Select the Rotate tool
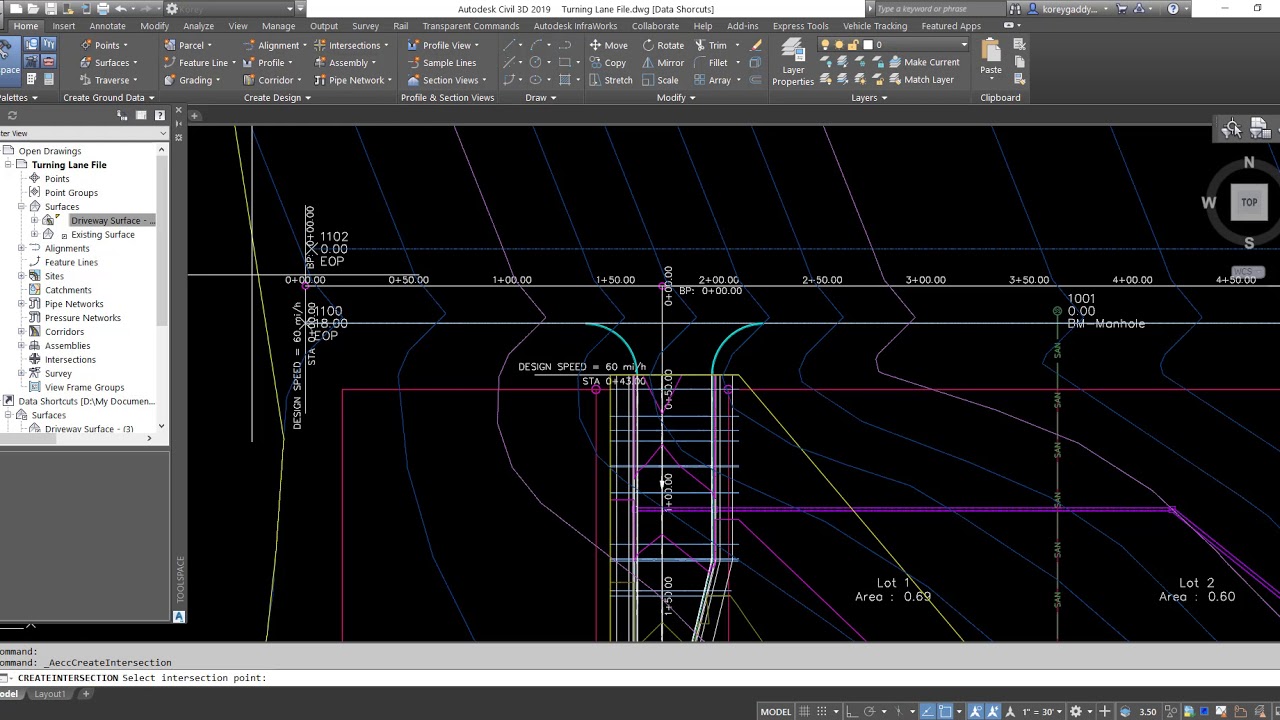 coord(663,45)
